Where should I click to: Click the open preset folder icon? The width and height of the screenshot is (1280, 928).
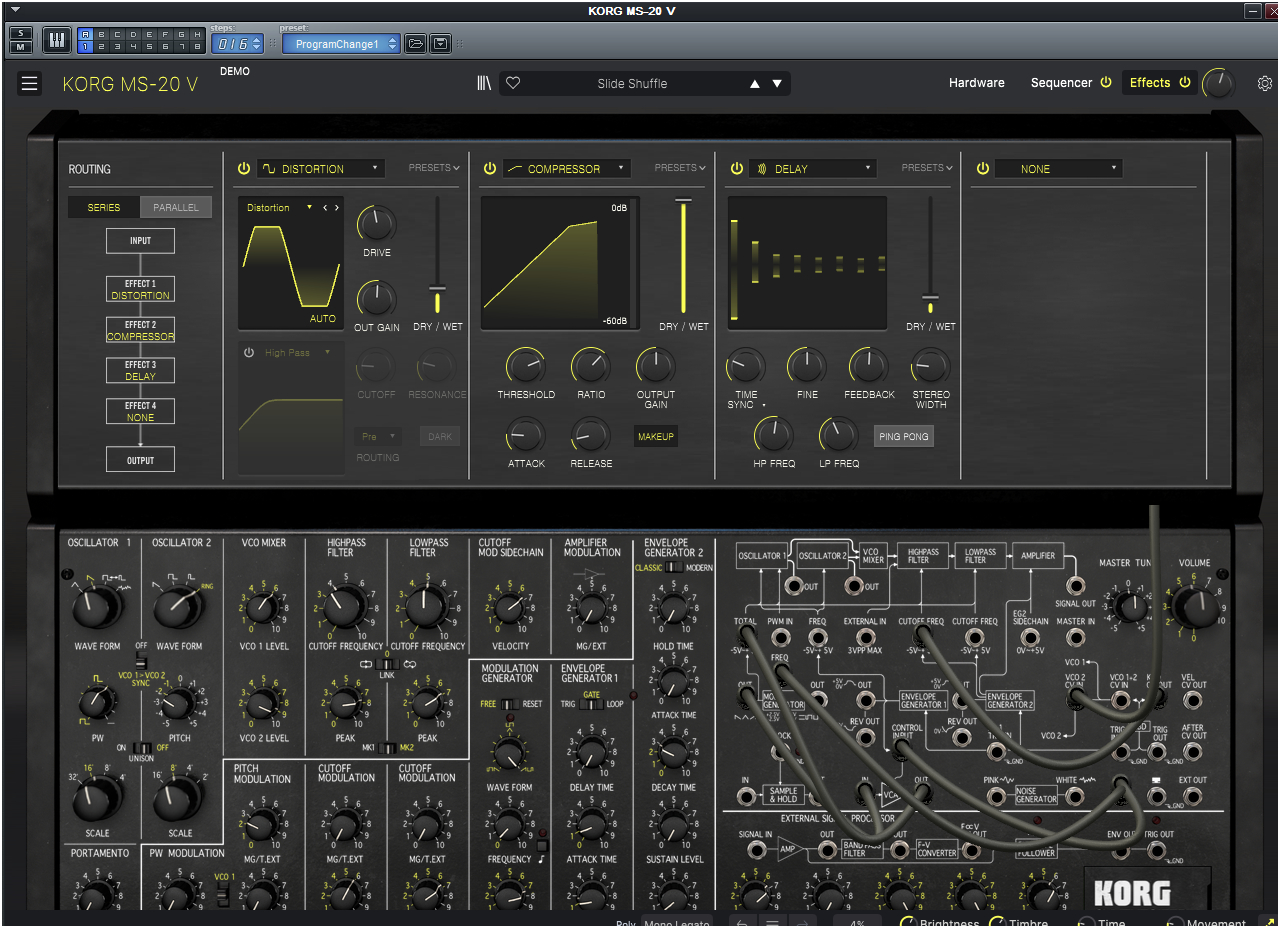tap(415, 44)
